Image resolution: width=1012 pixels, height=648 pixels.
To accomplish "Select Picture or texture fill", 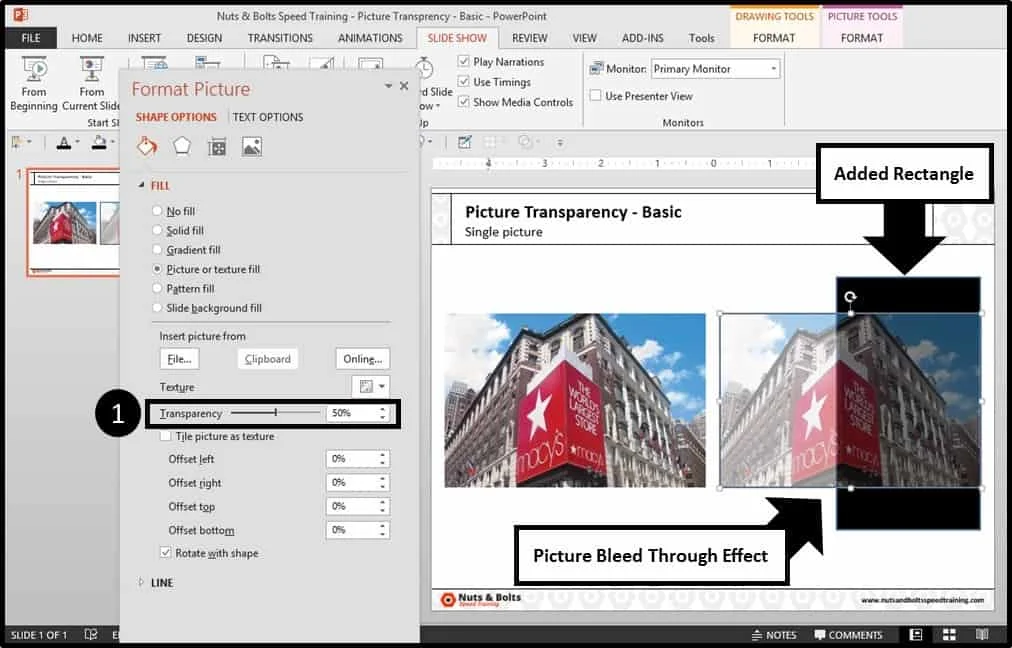I will (x=157, y=269).
